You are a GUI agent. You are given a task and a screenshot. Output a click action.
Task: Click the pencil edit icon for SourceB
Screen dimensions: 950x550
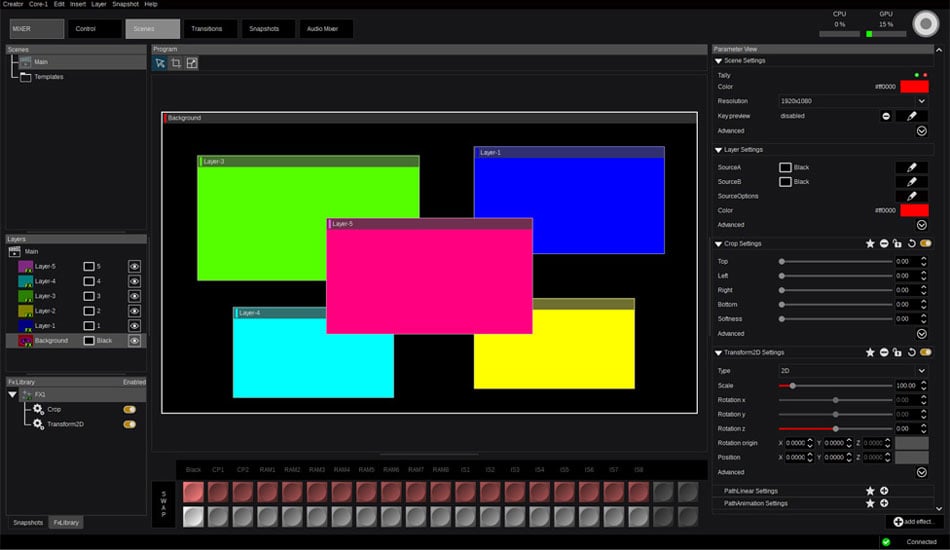[912, 182]
